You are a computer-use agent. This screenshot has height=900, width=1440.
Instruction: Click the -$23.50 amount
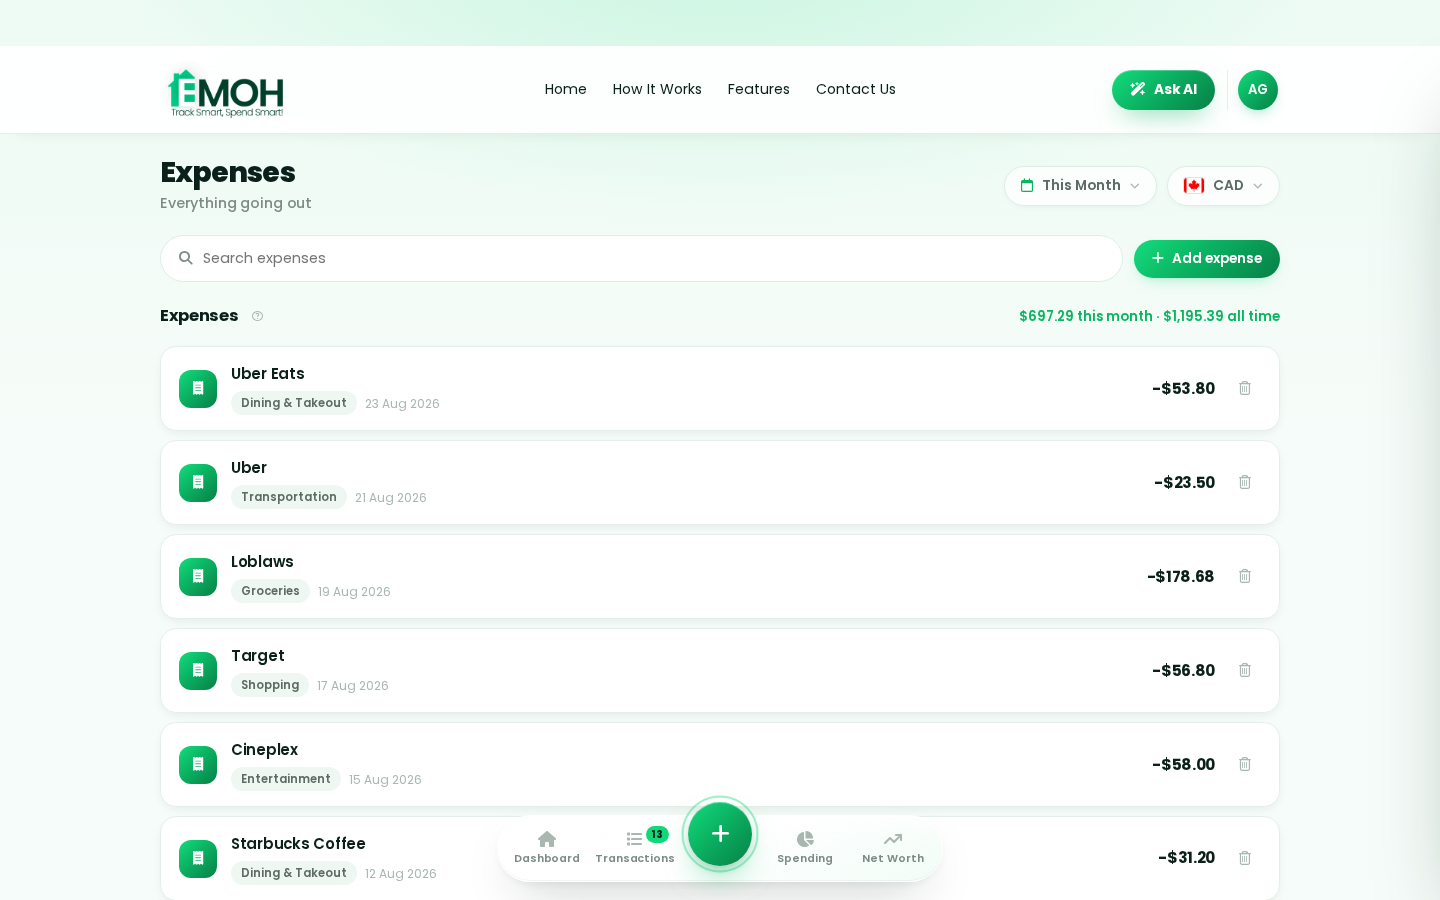click(x=1184, y=483)
